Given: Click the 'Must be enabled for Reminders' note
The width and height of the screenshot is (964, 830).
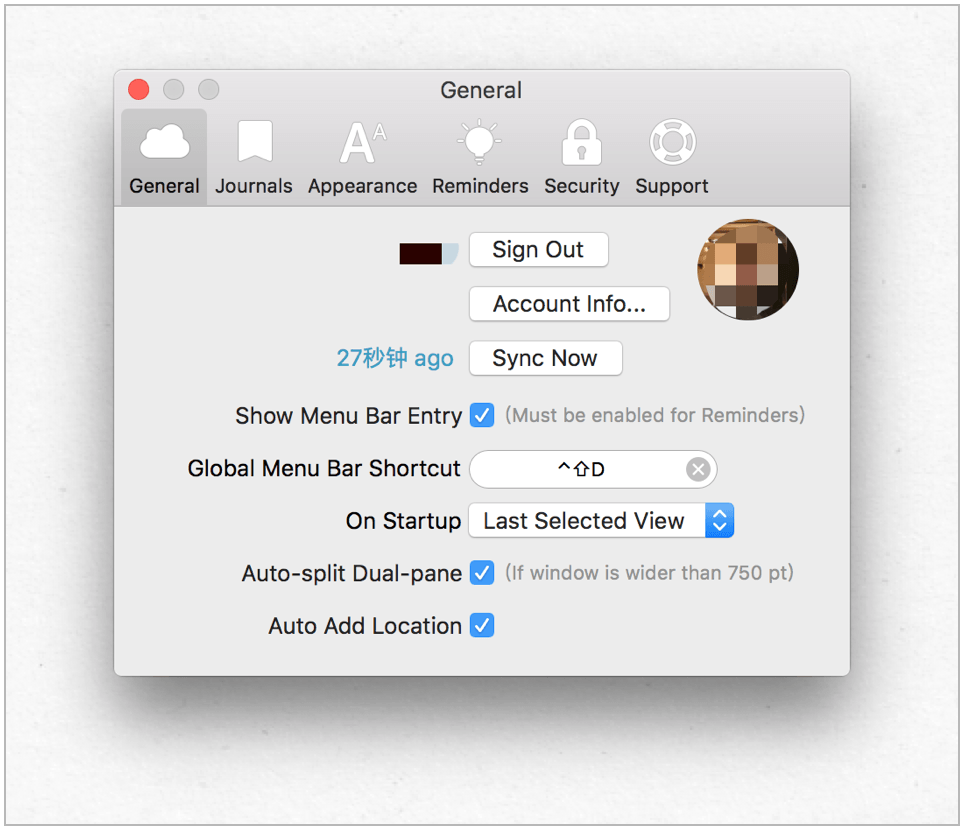Looking at the screenshot, I should [x=655, y=415].
